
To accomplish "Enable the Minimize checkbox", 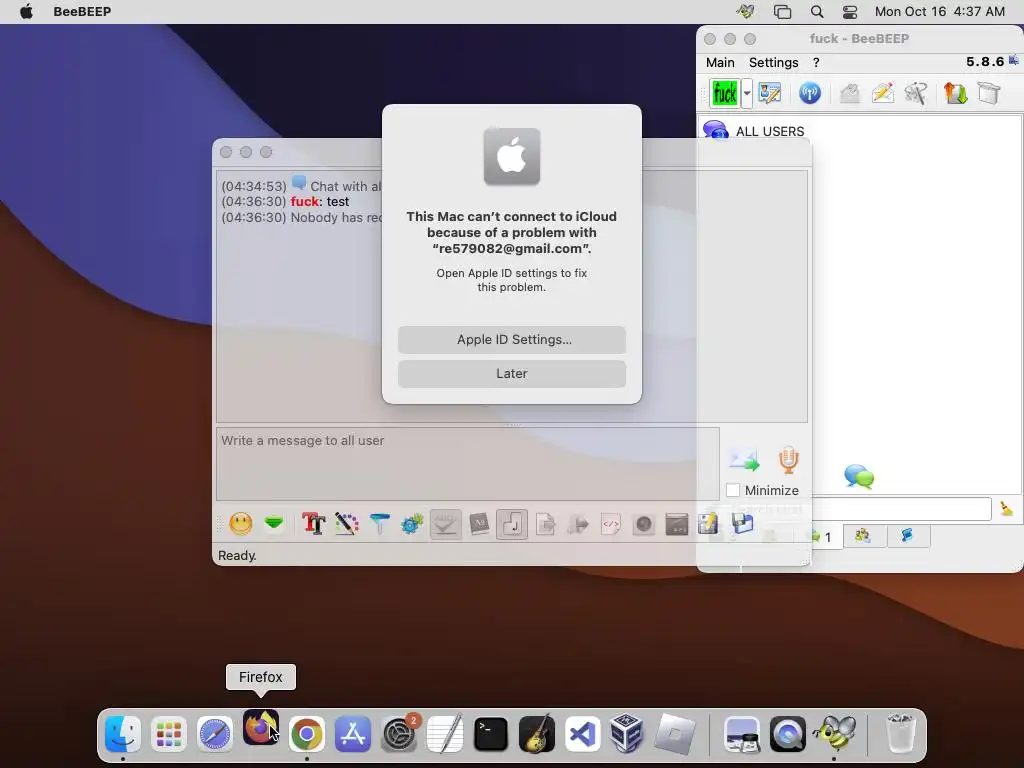I will [x=733, y=490].
